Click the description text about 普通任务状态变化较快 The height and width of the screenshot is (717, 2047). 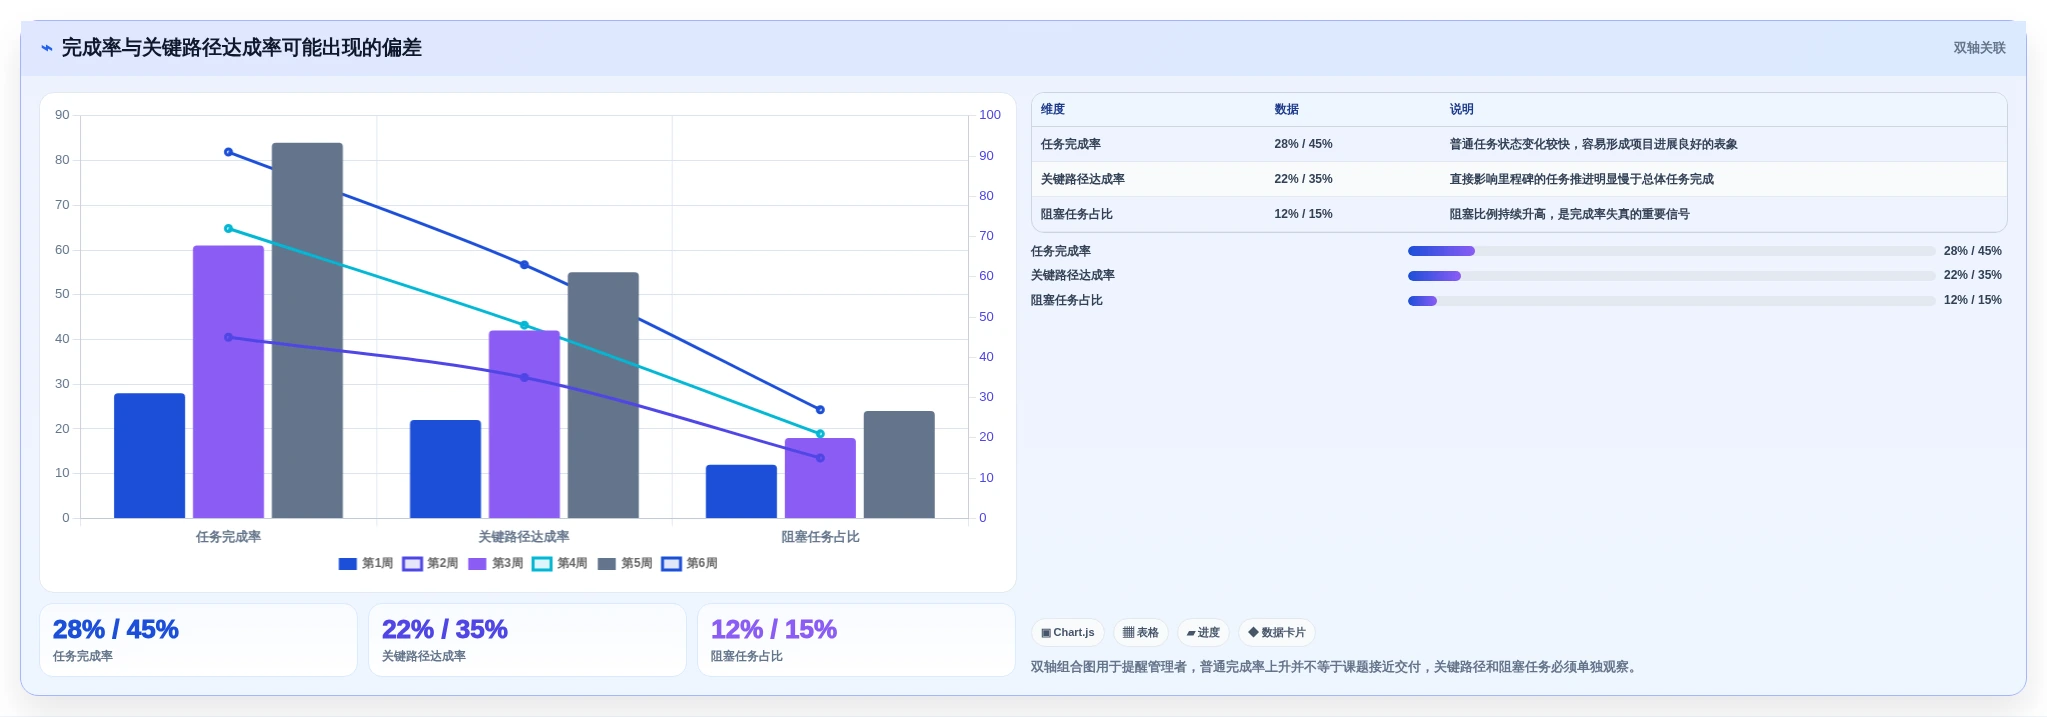[1593, 145]
